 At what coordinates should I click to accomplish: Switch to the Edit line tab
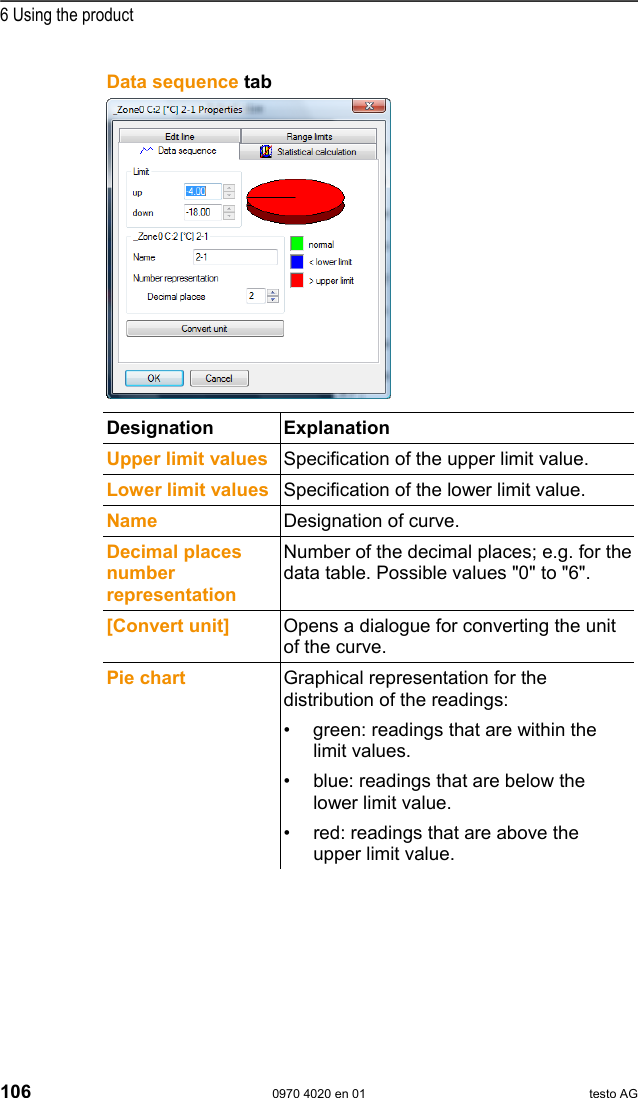click(x=180, y=136)
